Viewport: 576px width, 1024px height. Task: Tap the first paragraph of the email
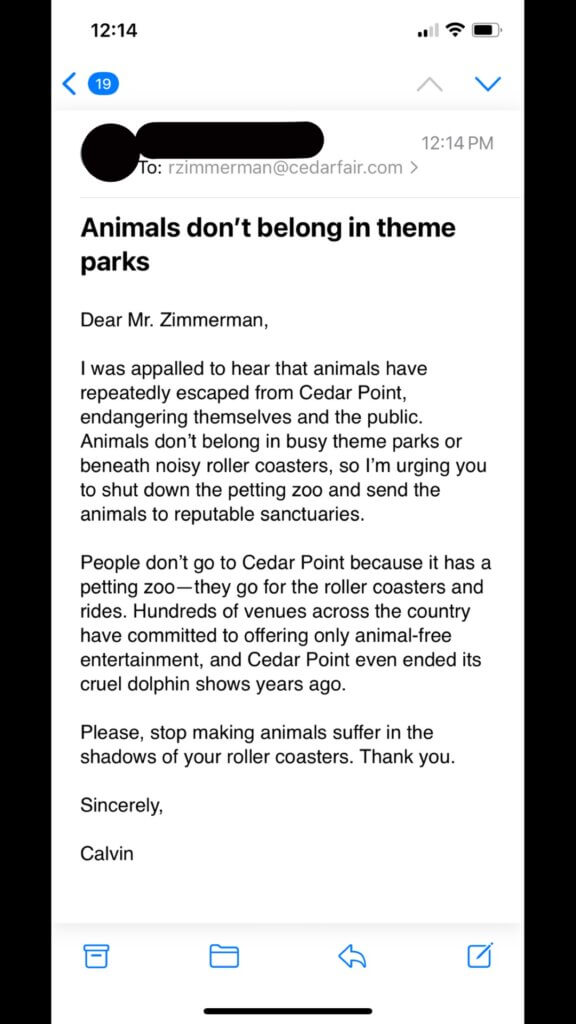click(x=283, y=440)
